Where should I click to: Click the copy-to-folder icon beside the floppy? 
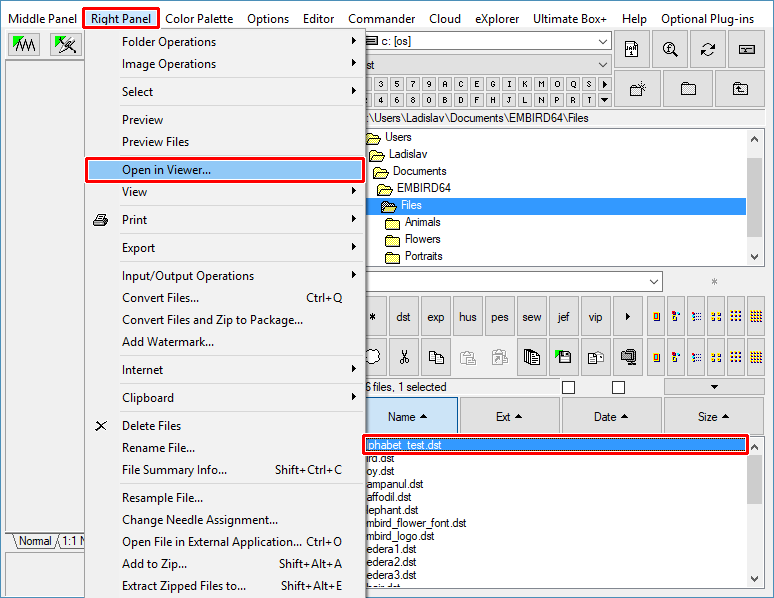click(x=595, y=357)
